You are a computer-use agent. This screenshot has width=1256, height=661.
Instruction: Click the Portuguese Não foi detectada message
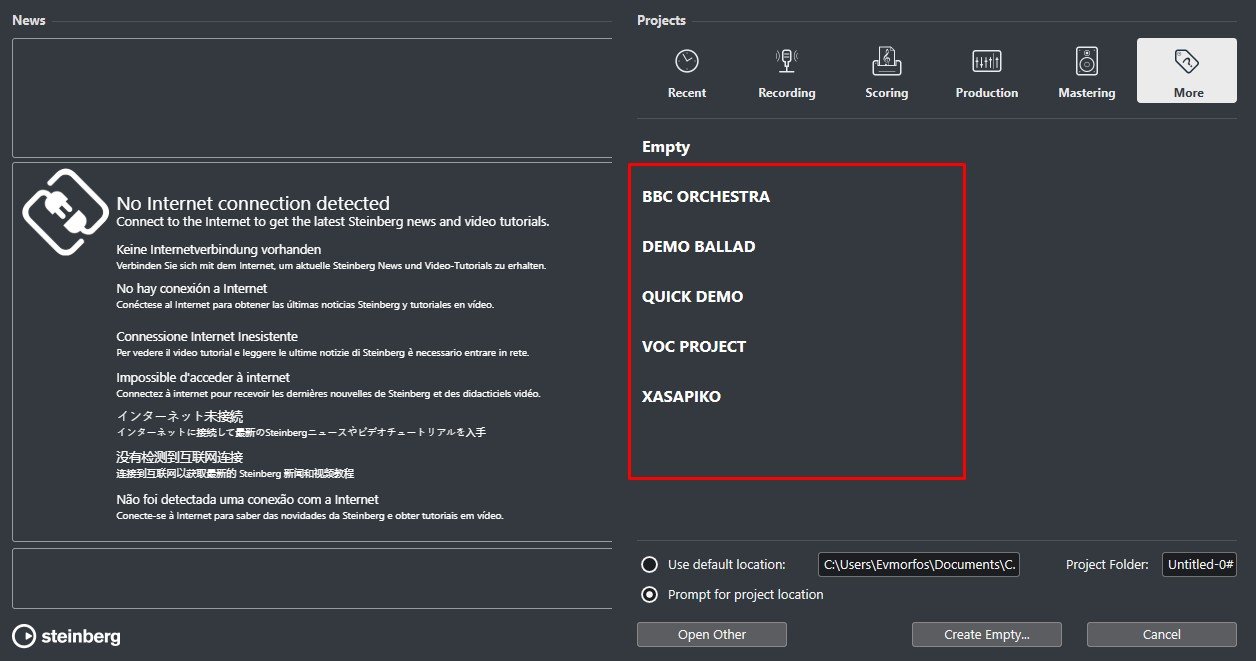(x=247, y=499)
